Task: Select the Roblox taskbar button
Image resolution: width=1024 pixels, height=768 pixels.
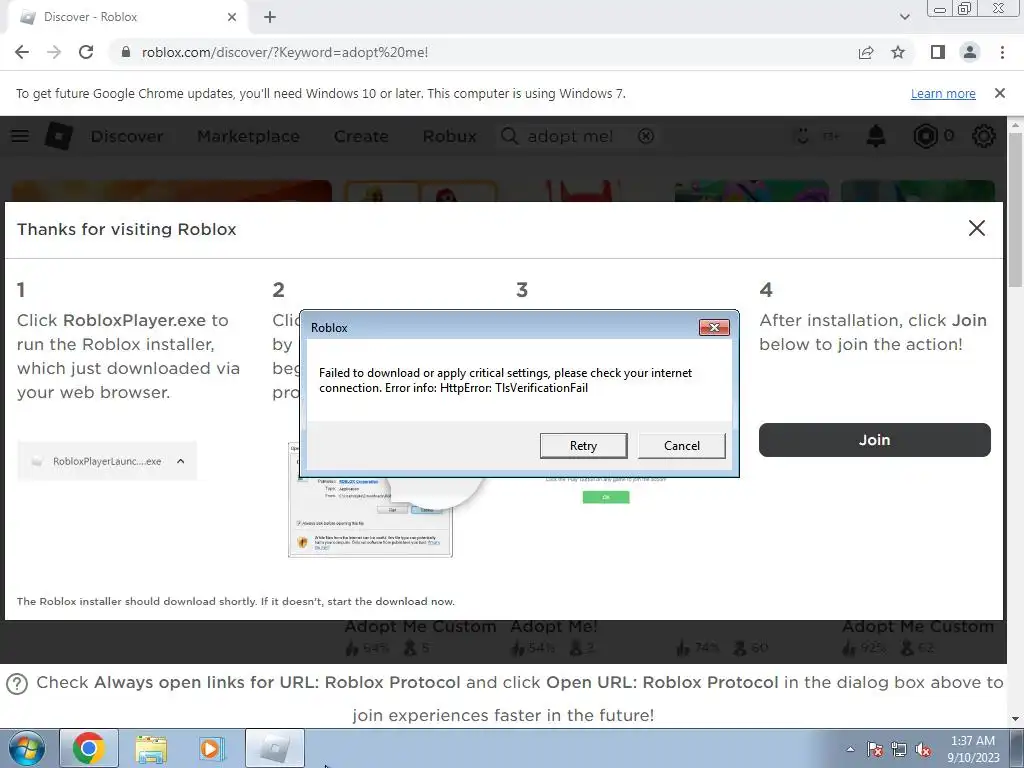Action: 275,748
